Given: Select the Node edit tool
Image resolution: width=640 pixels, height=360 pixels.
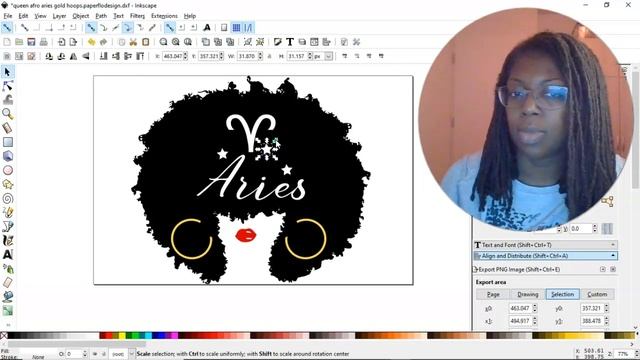Looking at the screenshot, I should (x=7, y=86).
